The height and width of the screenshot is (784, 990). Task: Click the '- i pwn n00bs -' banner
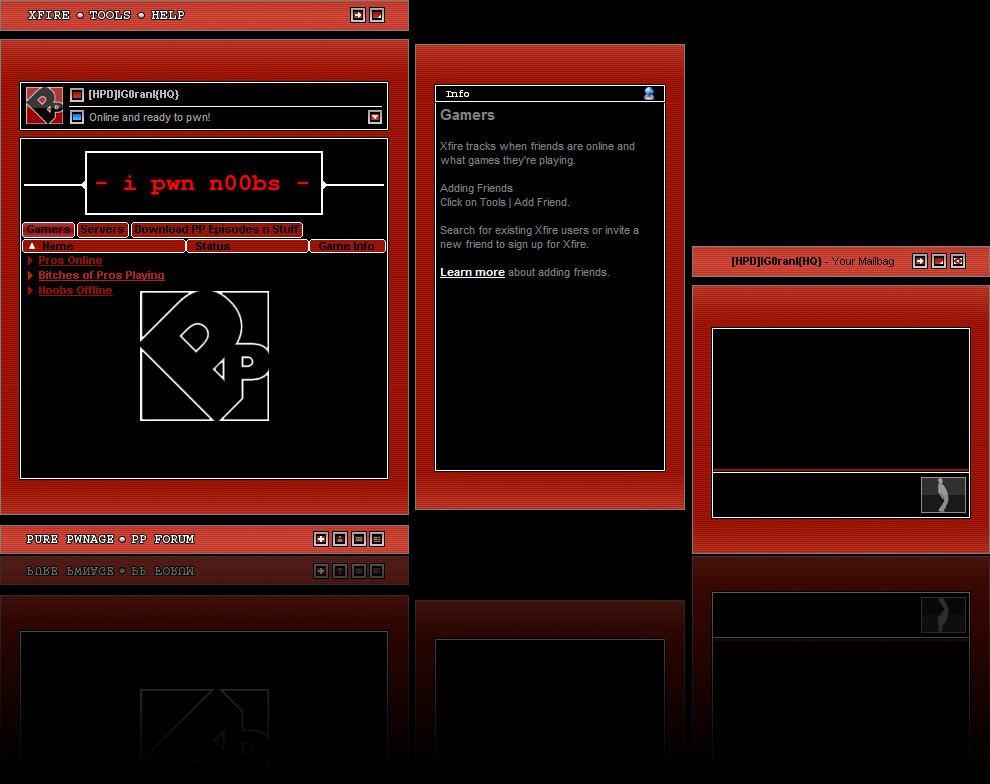[204, 183]
